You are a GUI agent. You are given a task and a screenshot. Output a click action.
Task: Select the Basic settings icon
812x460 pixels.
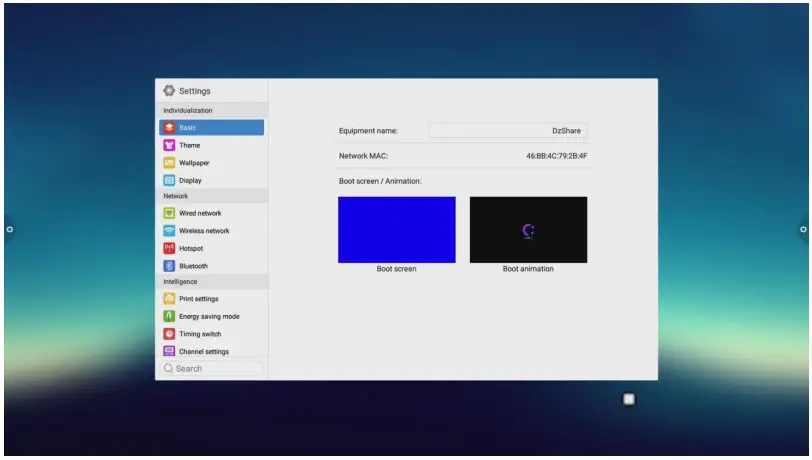click(169, 128)
